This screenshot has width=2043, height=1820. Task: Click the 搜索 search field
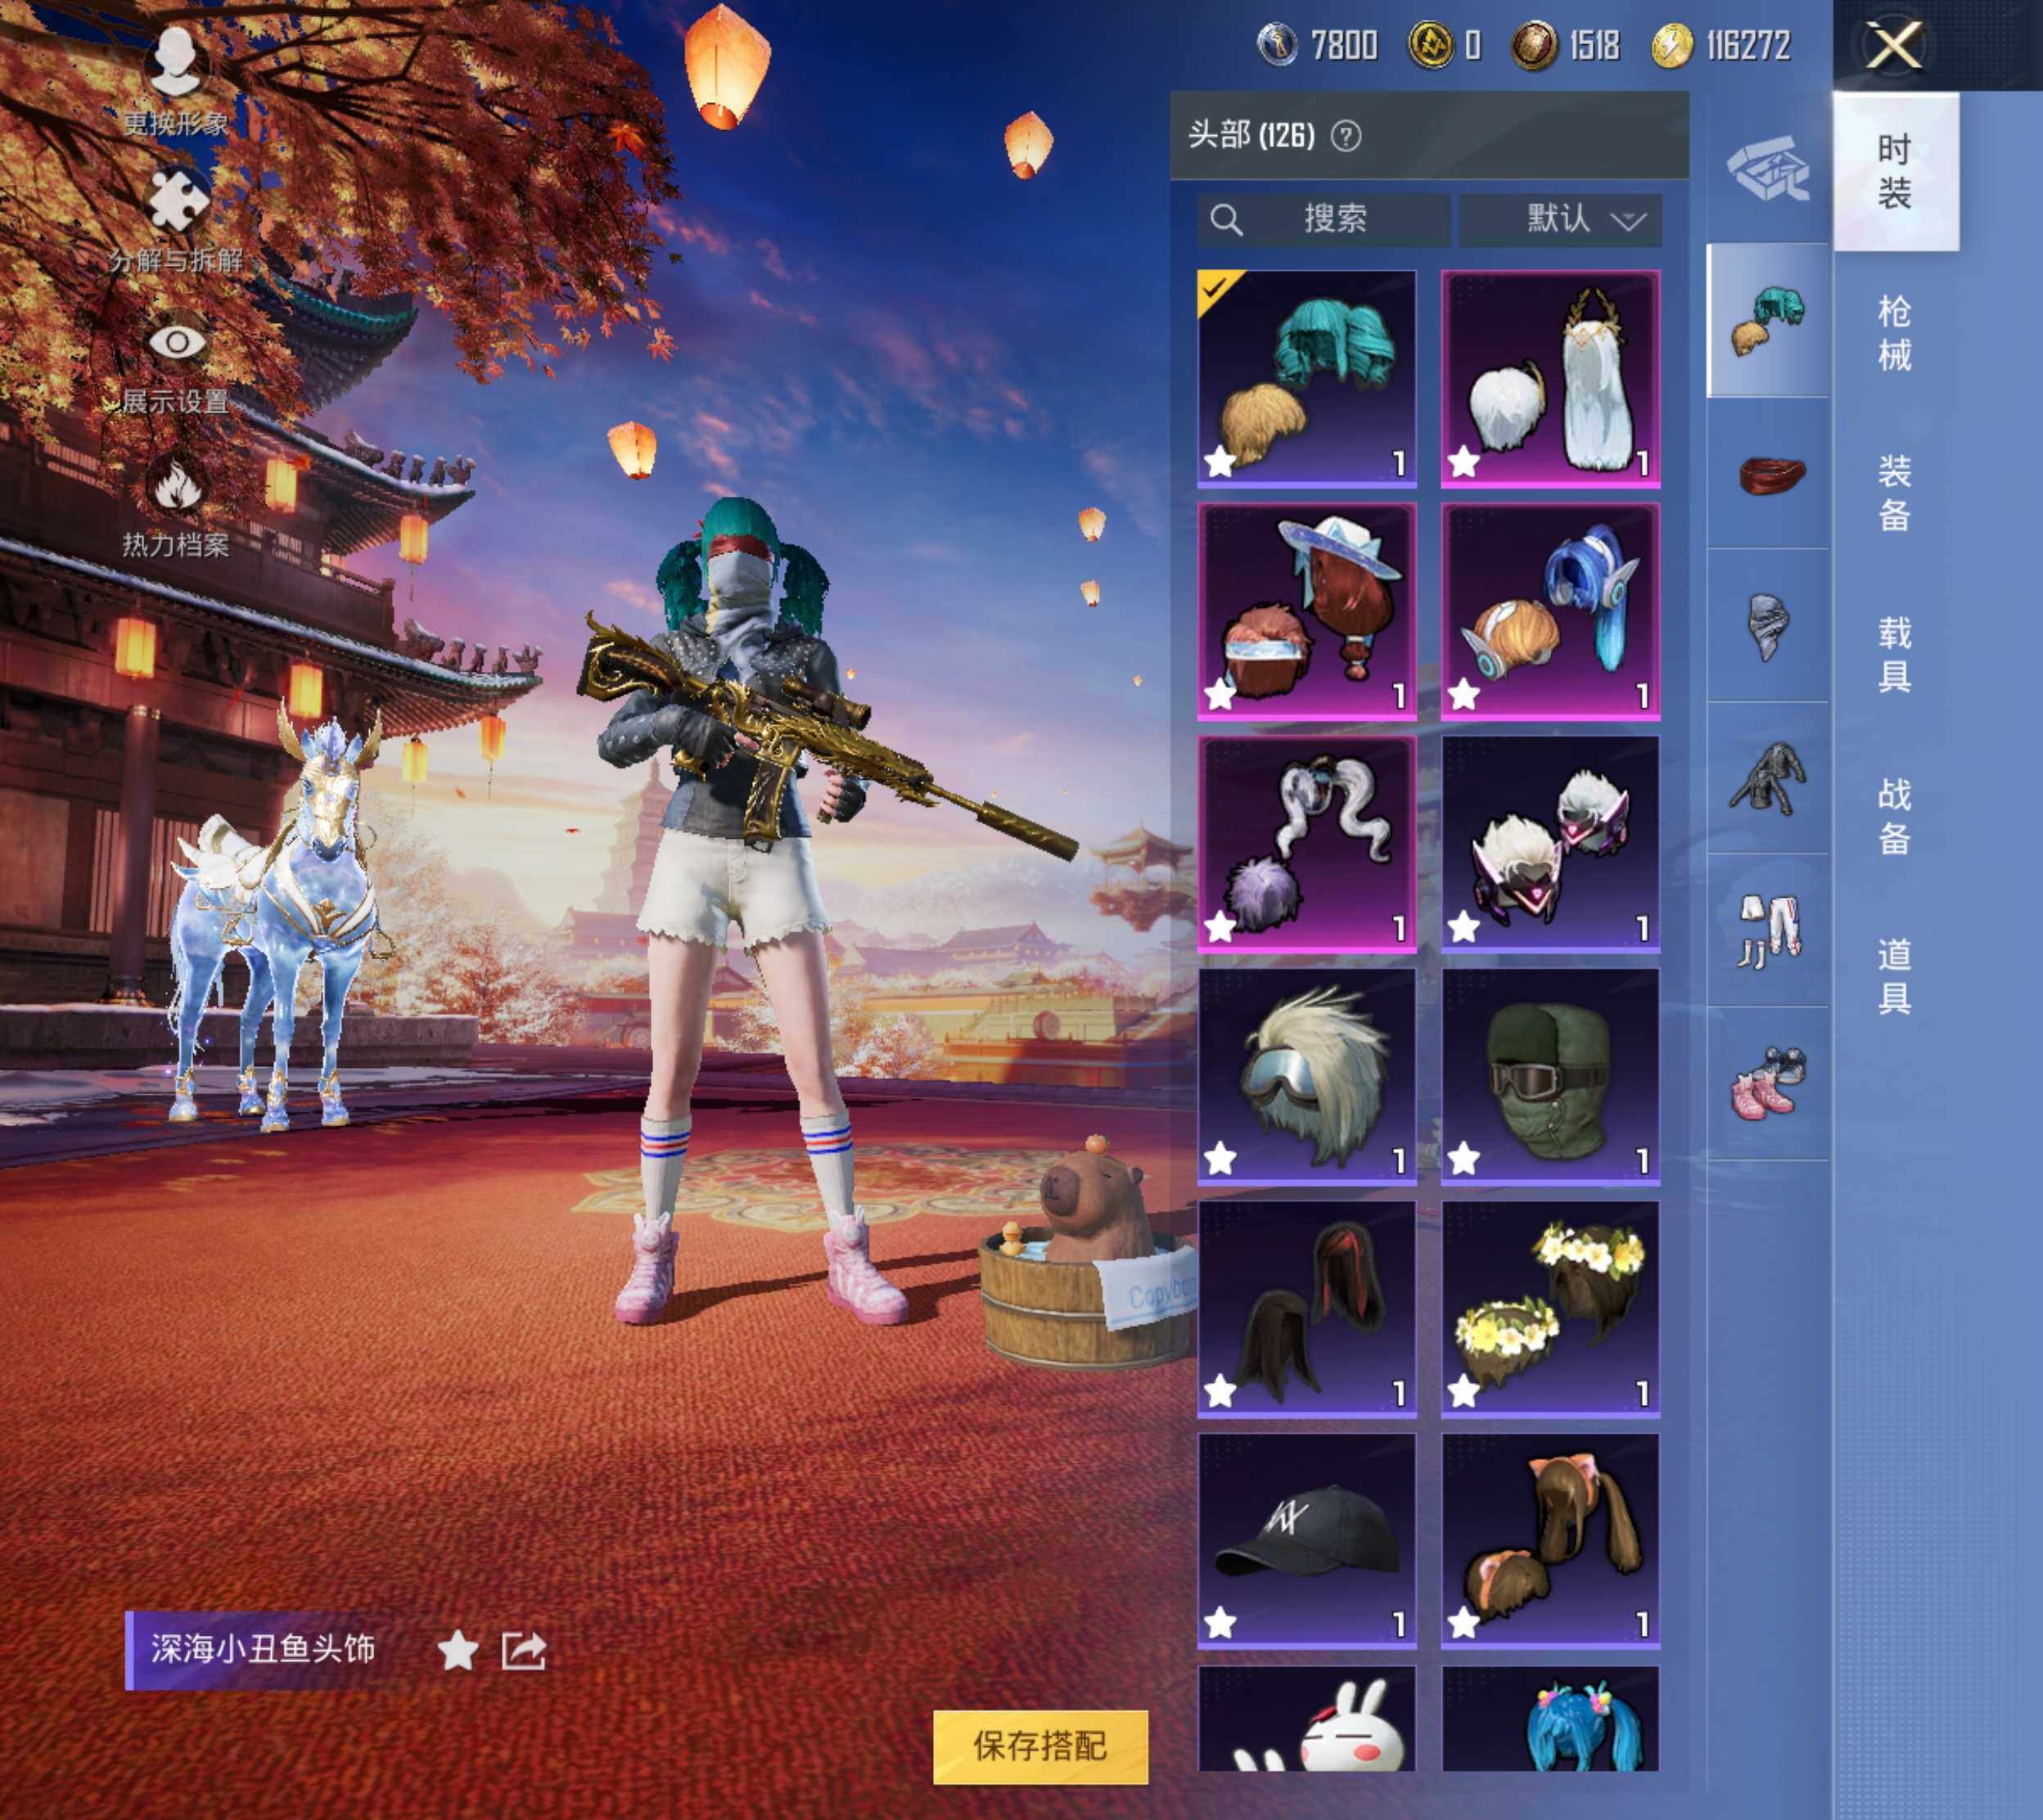pyautogui.click(x=1323, y=219)
